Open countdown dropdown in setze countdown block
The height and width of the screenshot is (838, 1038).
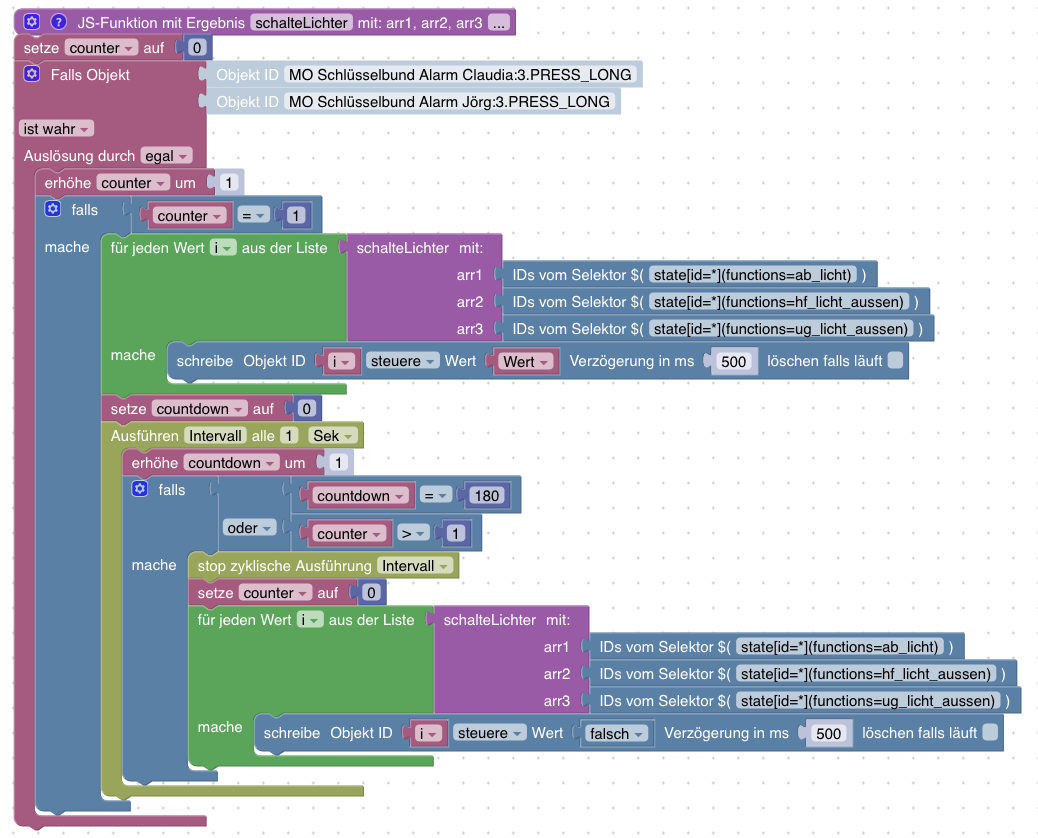199,408
